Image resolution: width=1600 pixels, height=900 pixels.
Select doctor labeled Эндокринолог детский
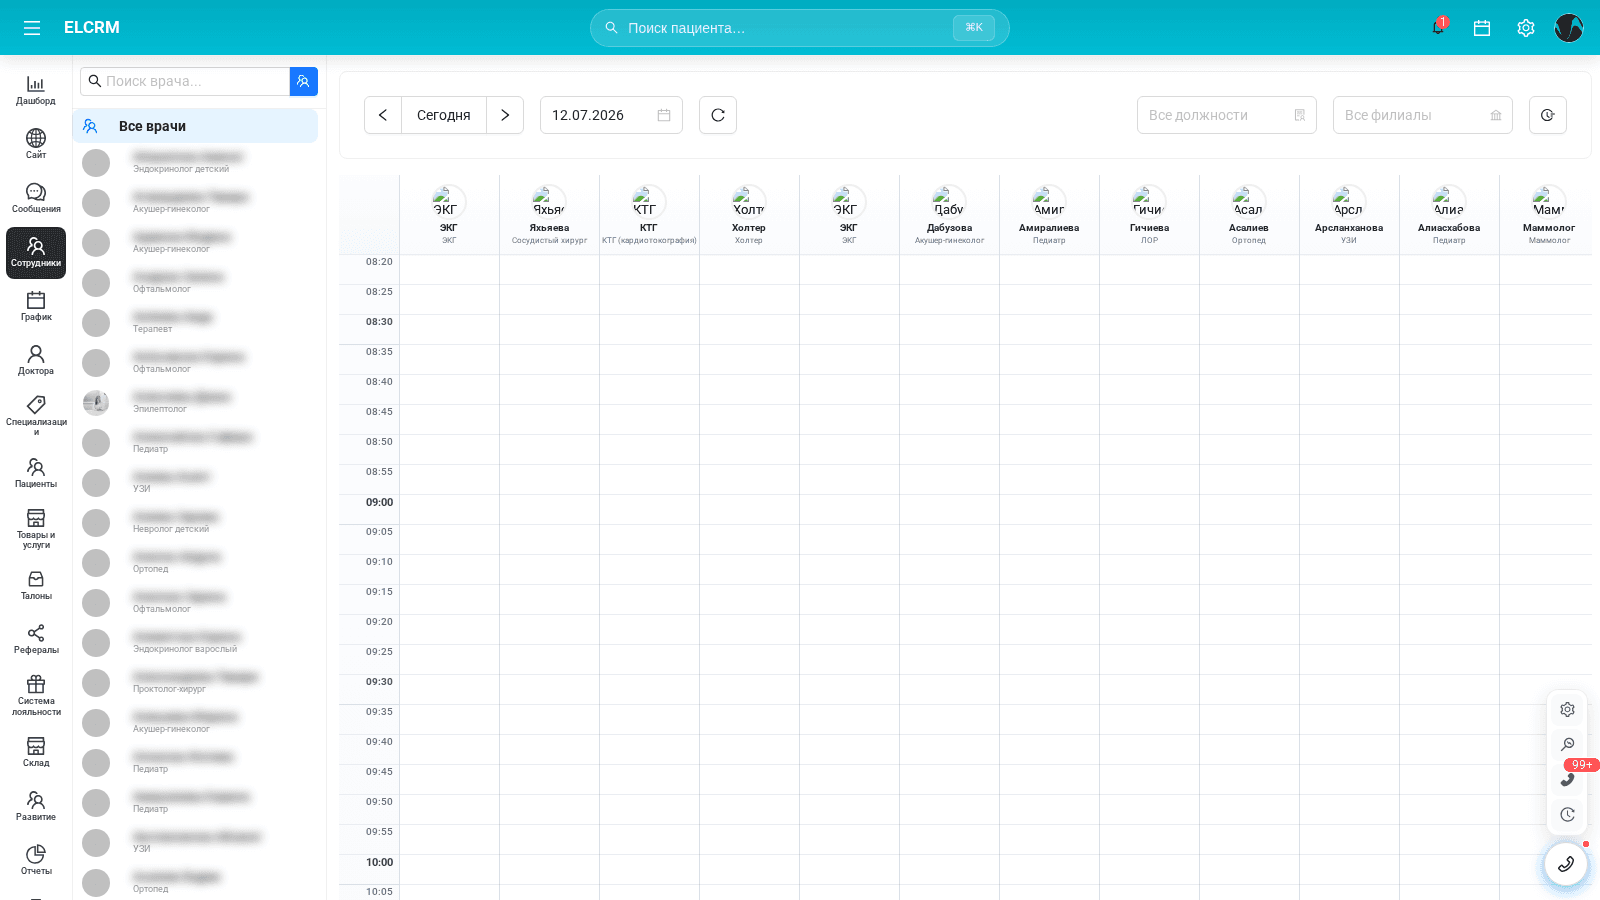click(x=195, y=162)
